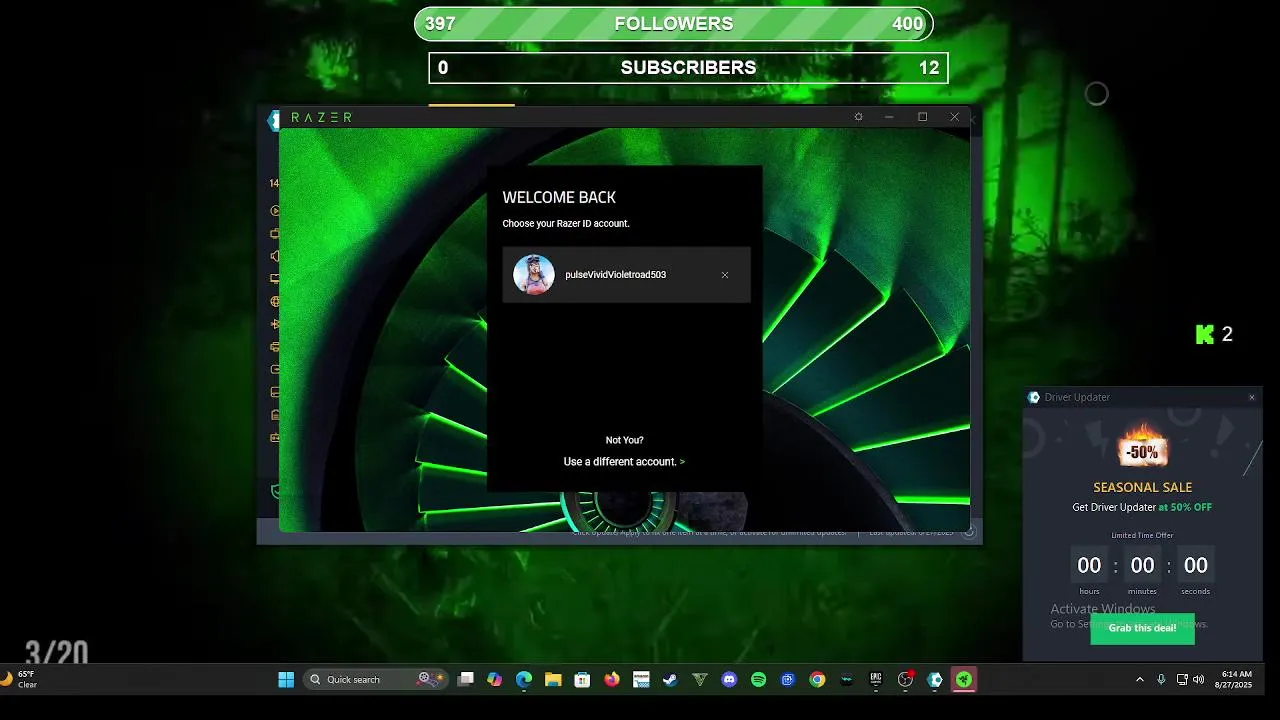
Task: Open Task View from taskbar
Action: pyautogui.click(x=465, y=680)
